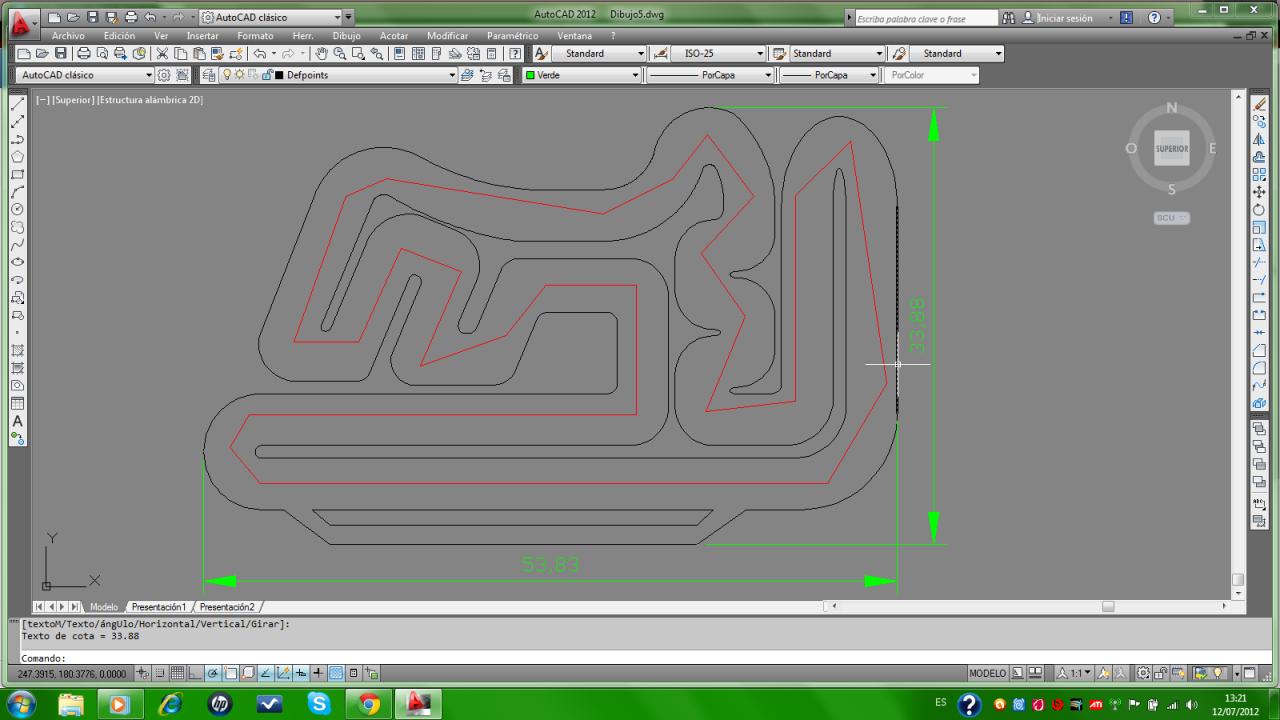Select the Rotate tool
The height and width of the screenshot is (720, 1280).
[1260, 209]
